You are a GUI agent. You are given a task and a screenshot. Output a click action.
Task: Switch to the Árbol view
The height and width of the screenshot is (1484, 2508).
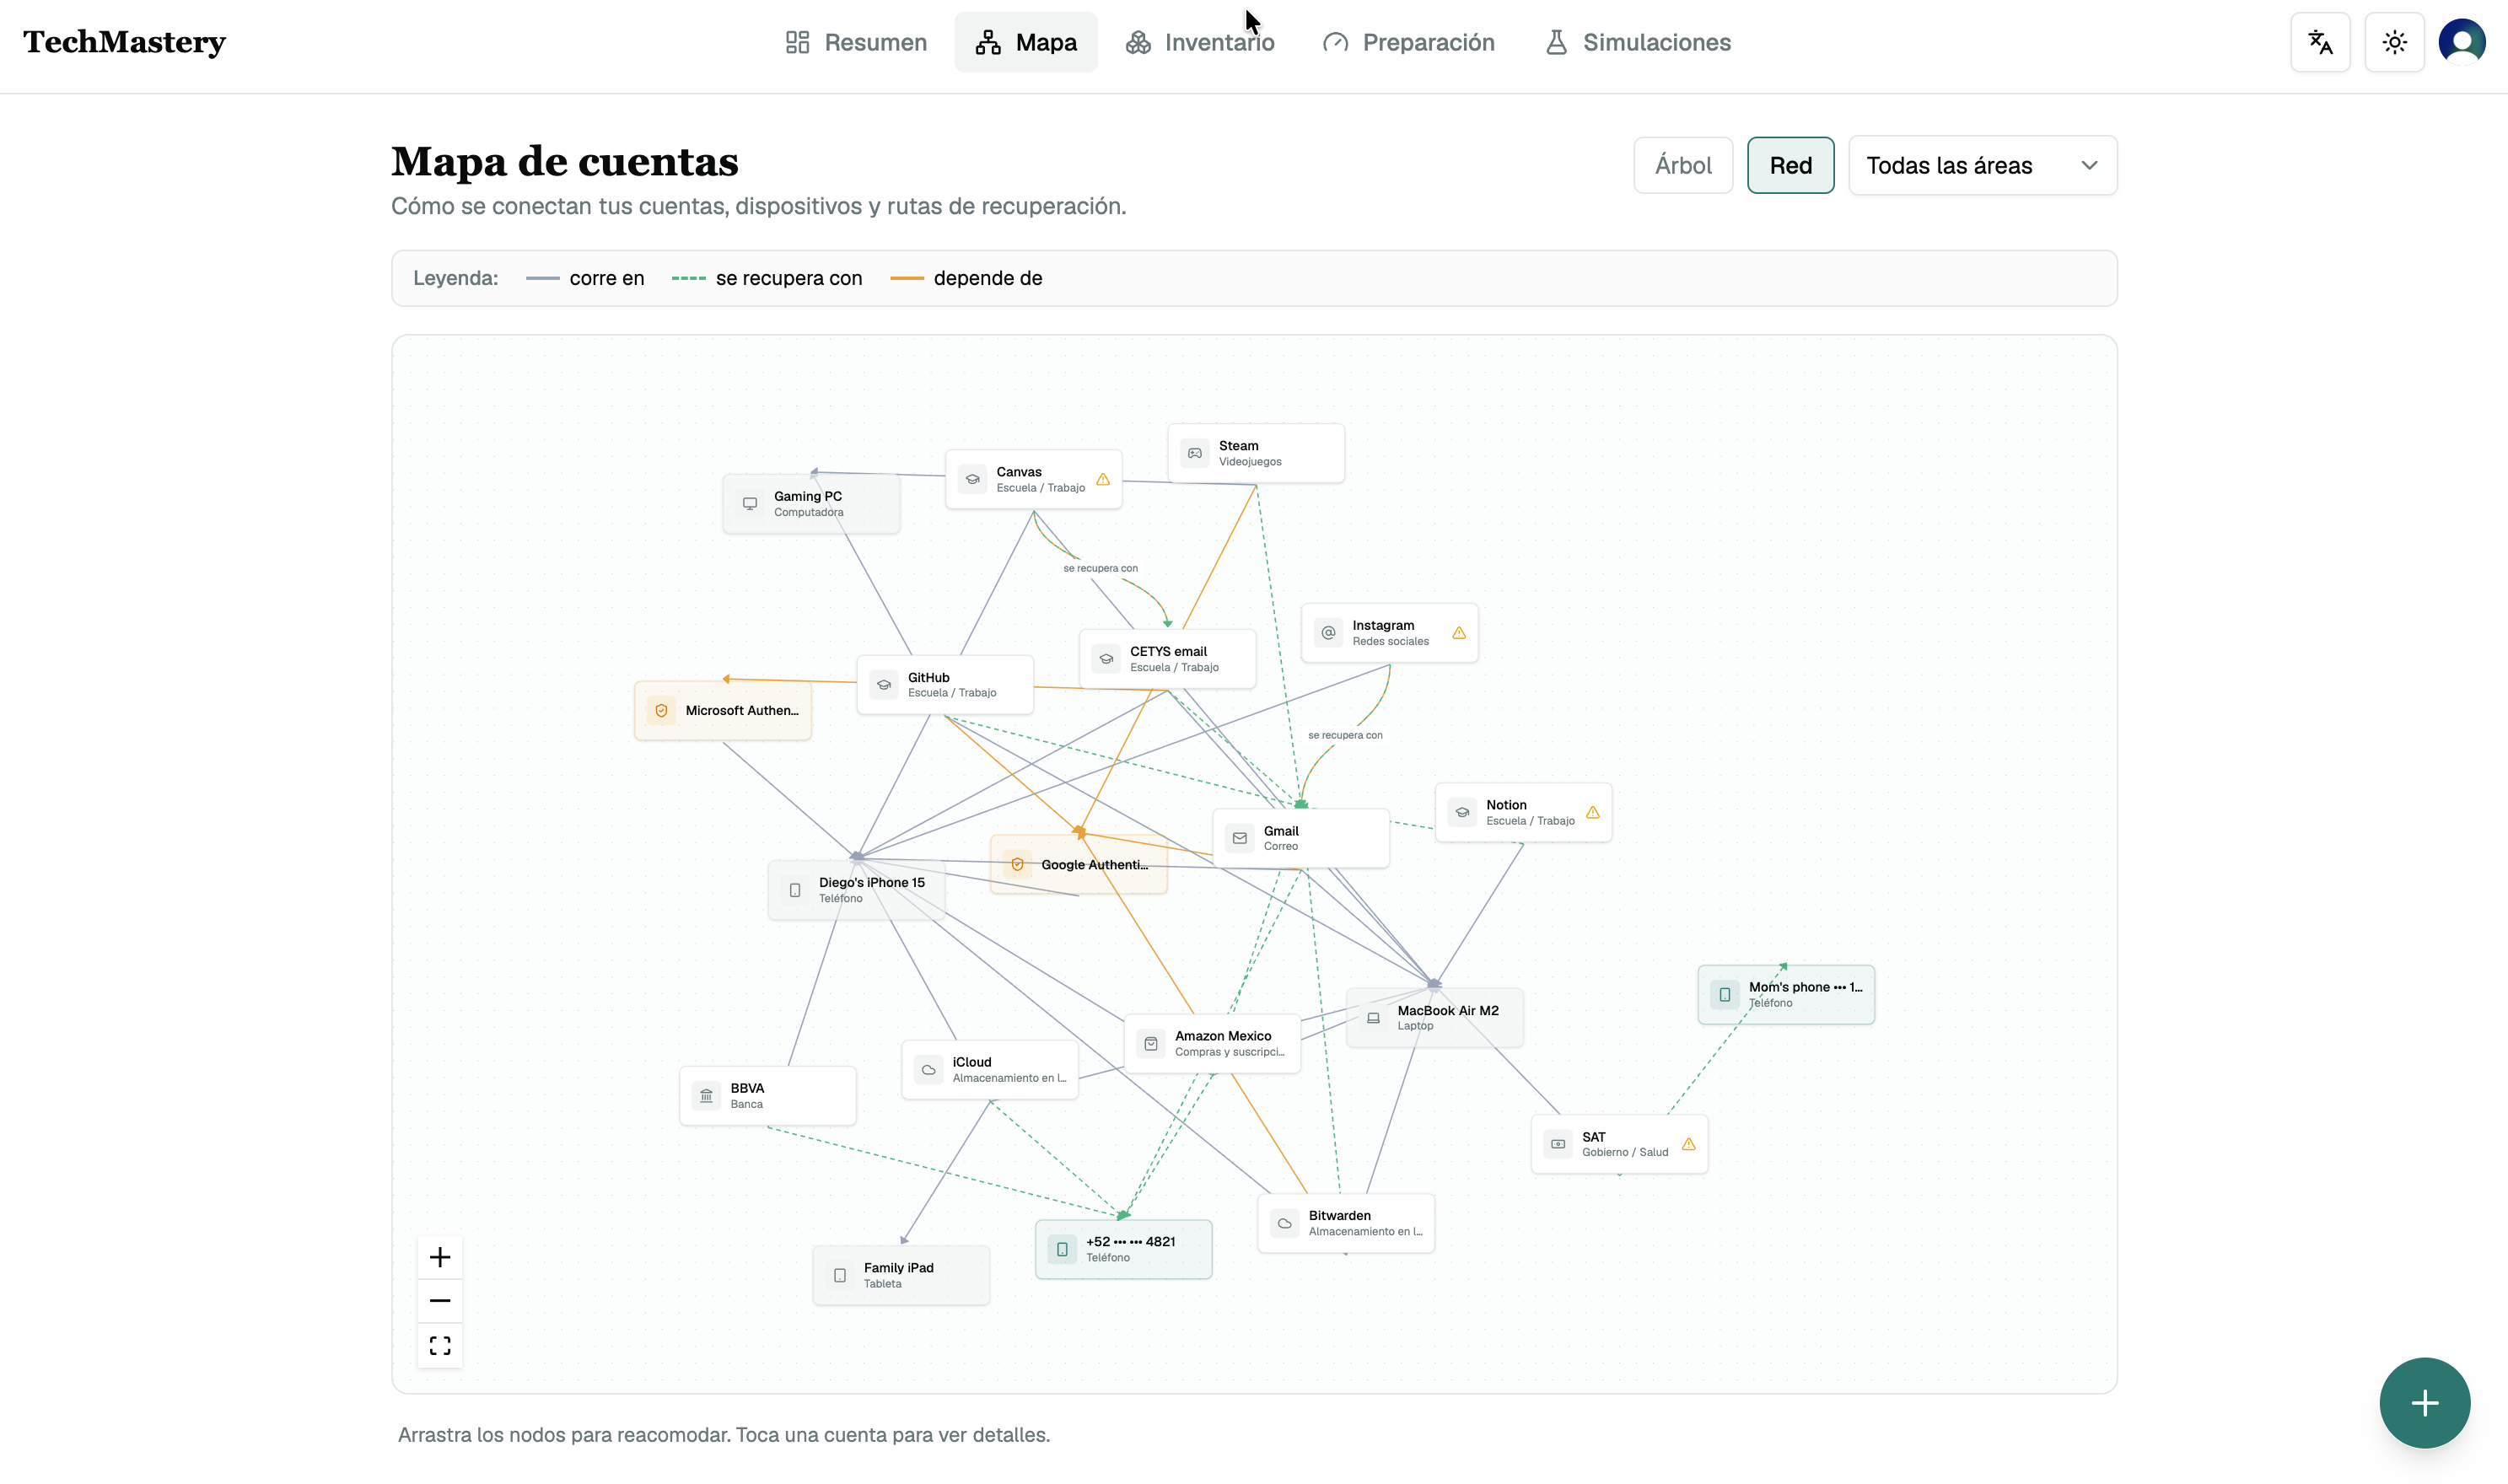[1683, 165]
